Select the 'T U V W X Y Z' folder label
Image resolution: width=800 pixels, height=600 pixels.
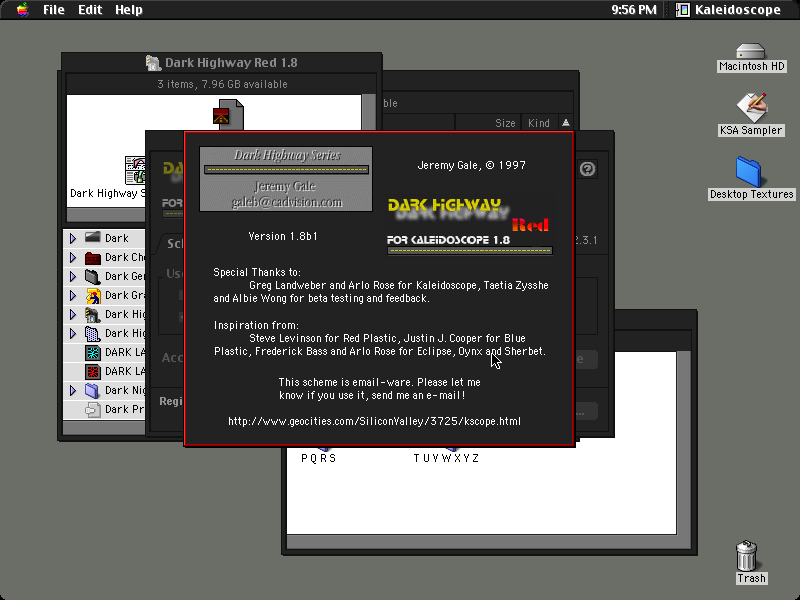pos(446,458)
